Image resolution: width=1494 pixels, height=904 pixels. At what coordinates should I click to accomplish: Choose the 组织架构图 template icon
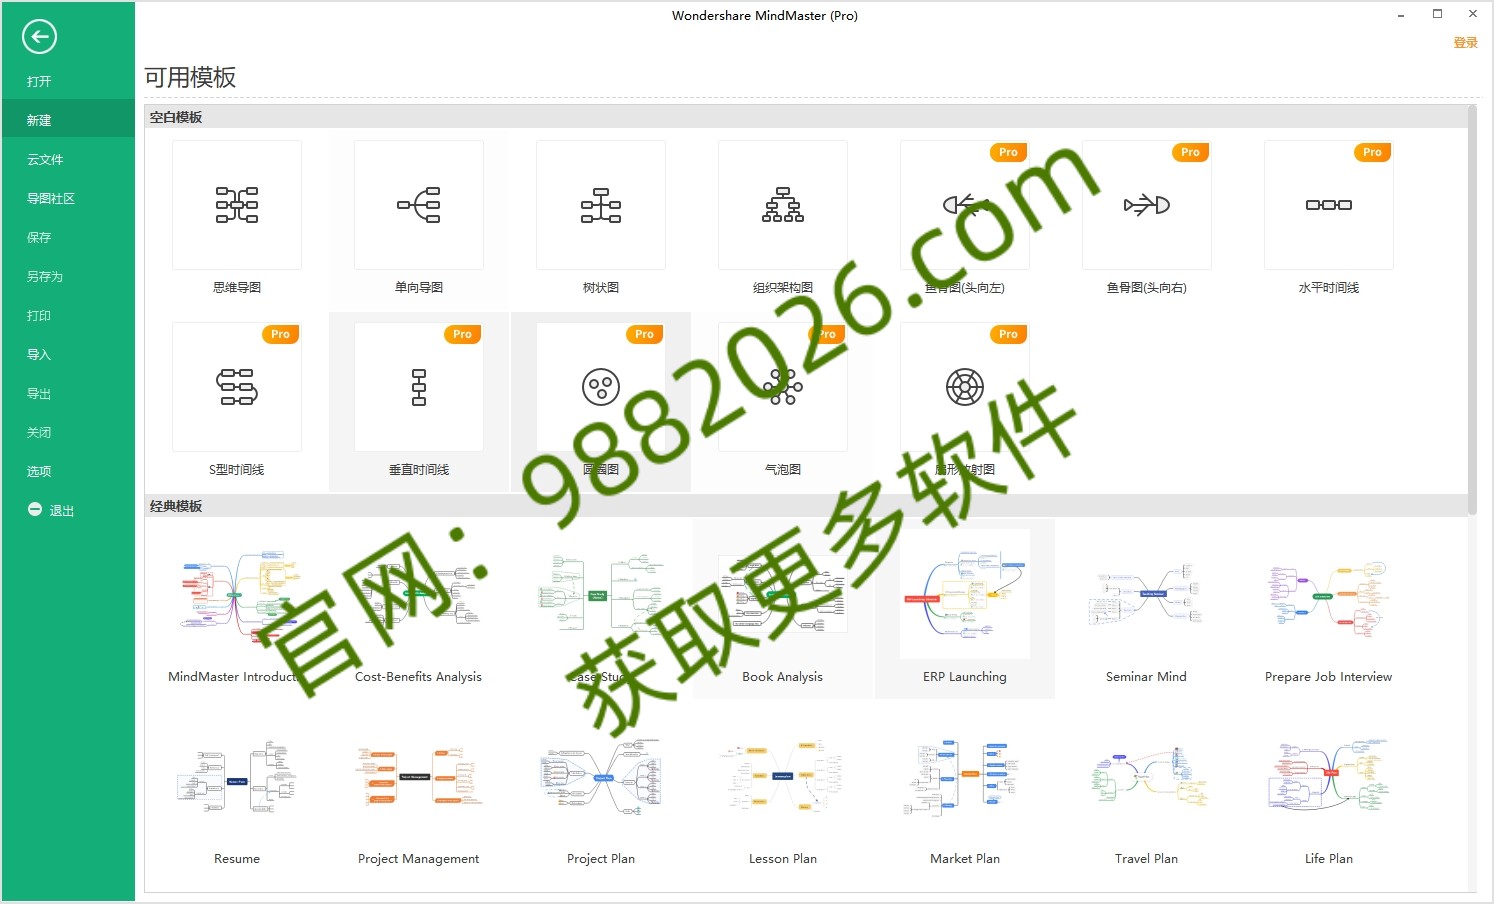tap(783, 205)
